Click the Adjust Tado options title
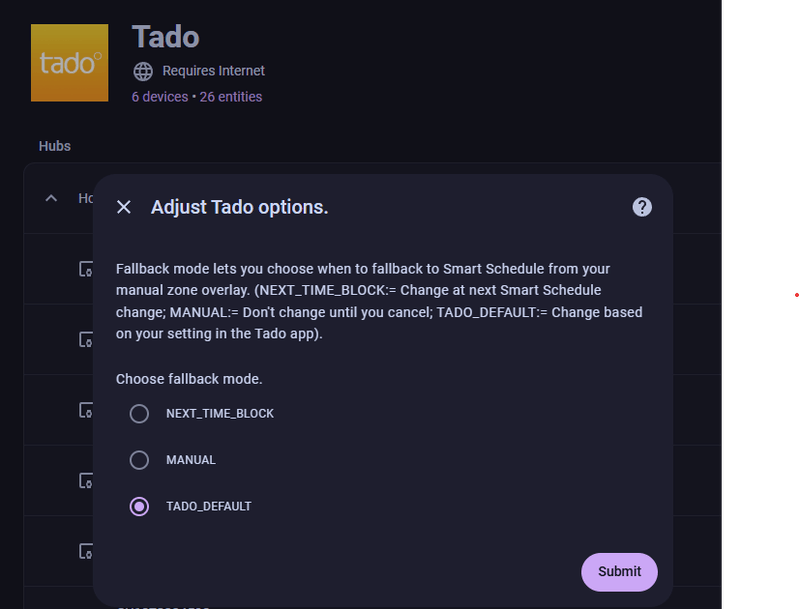The image size is (800, 609). coord(239,207)
